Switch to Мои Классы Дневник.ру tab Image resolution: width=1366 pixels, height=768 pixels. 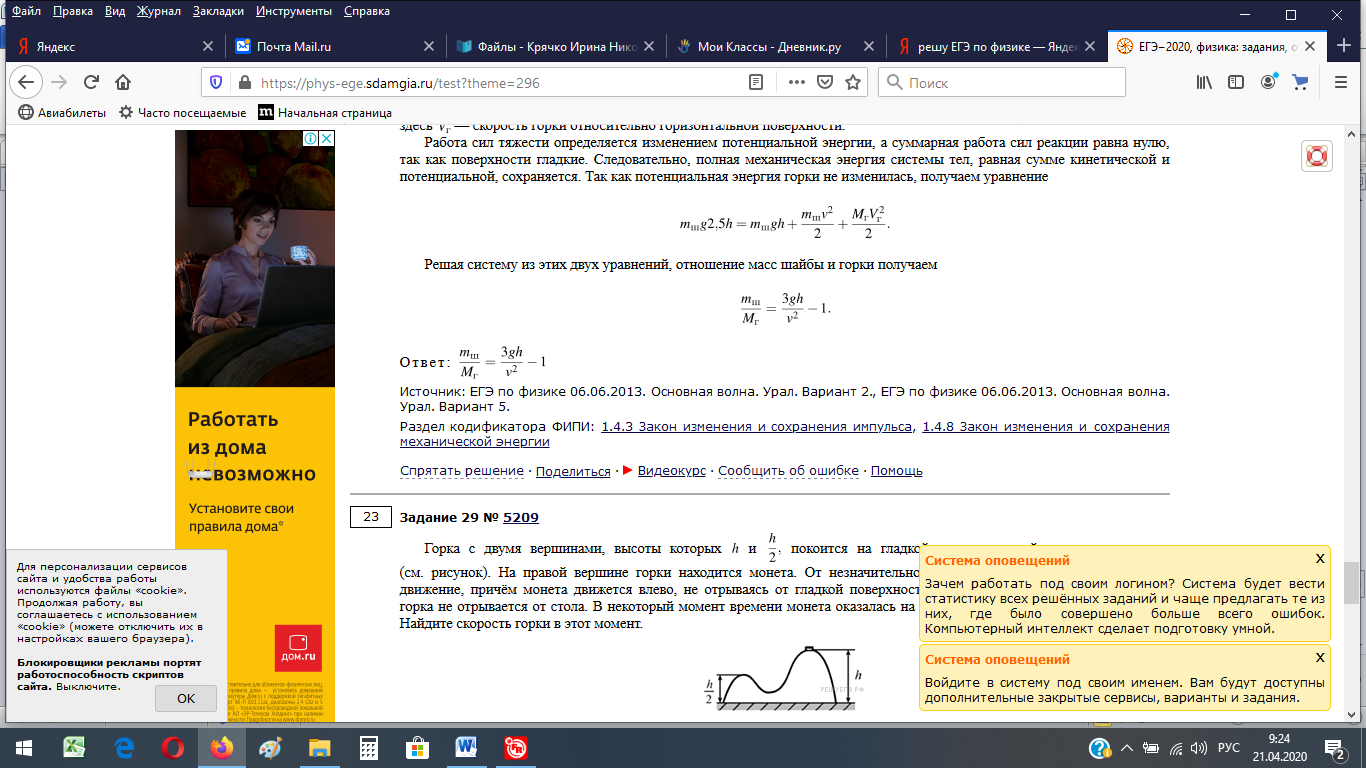click(x=775, y=46)
